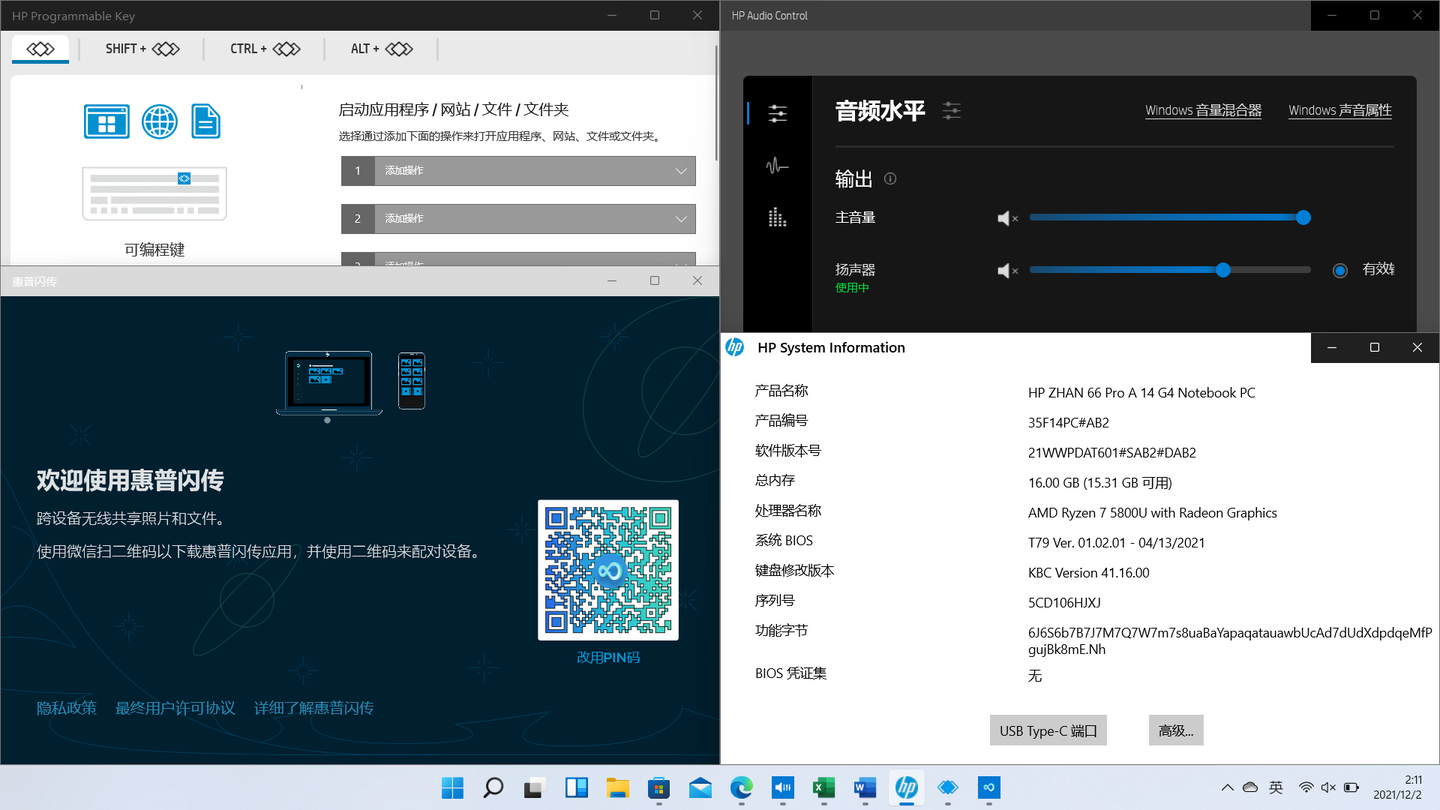Open File Explorer from the taskbar

coord(617,788)
